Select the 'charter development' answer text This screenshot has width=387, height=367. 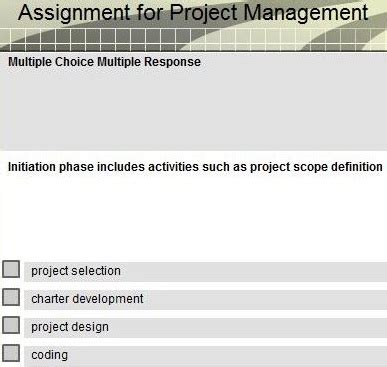(x=87, y=299)
